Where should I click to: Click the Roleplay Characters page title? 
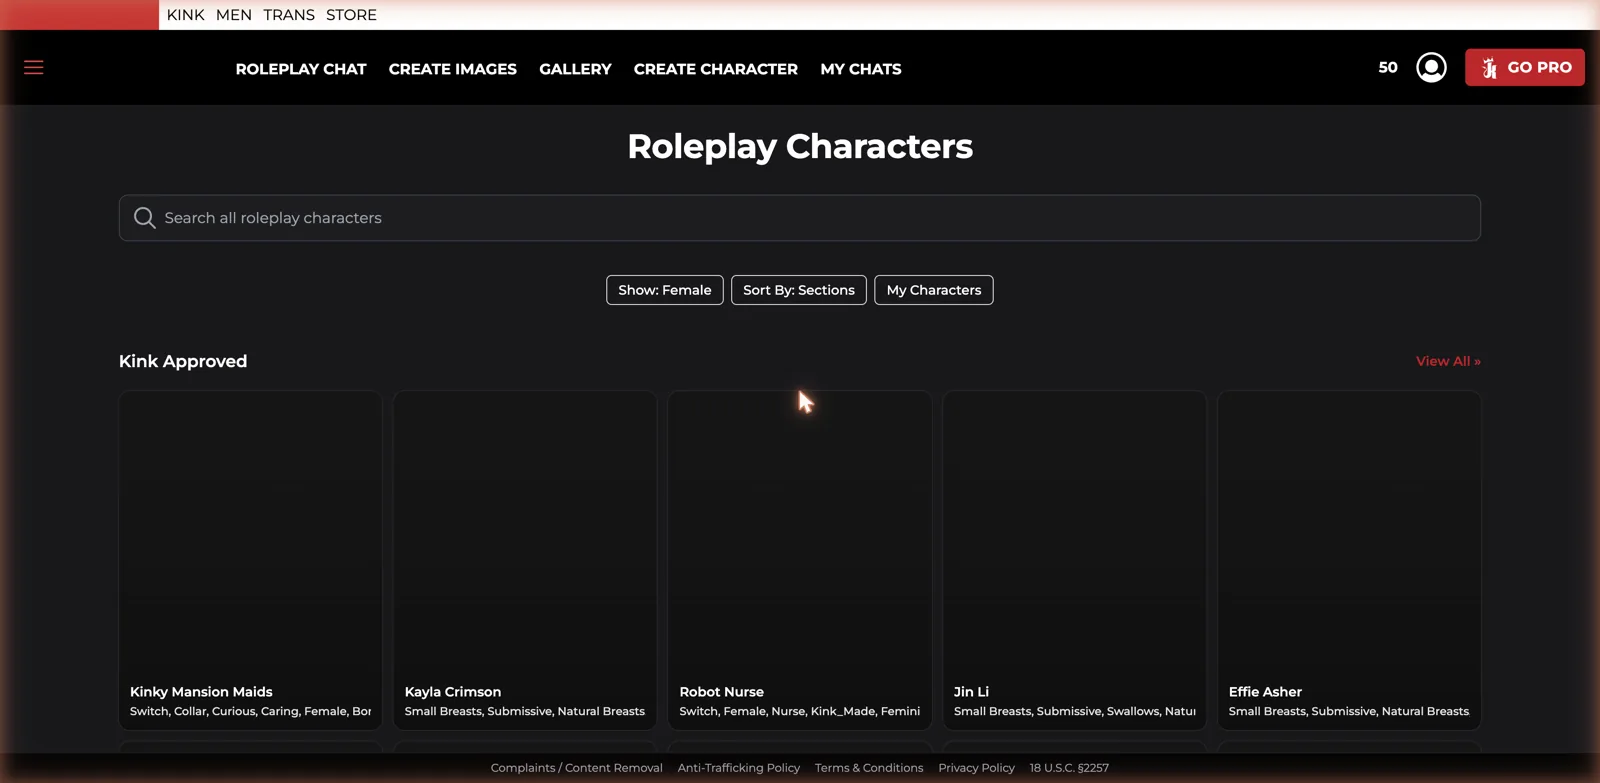(800, 146)
